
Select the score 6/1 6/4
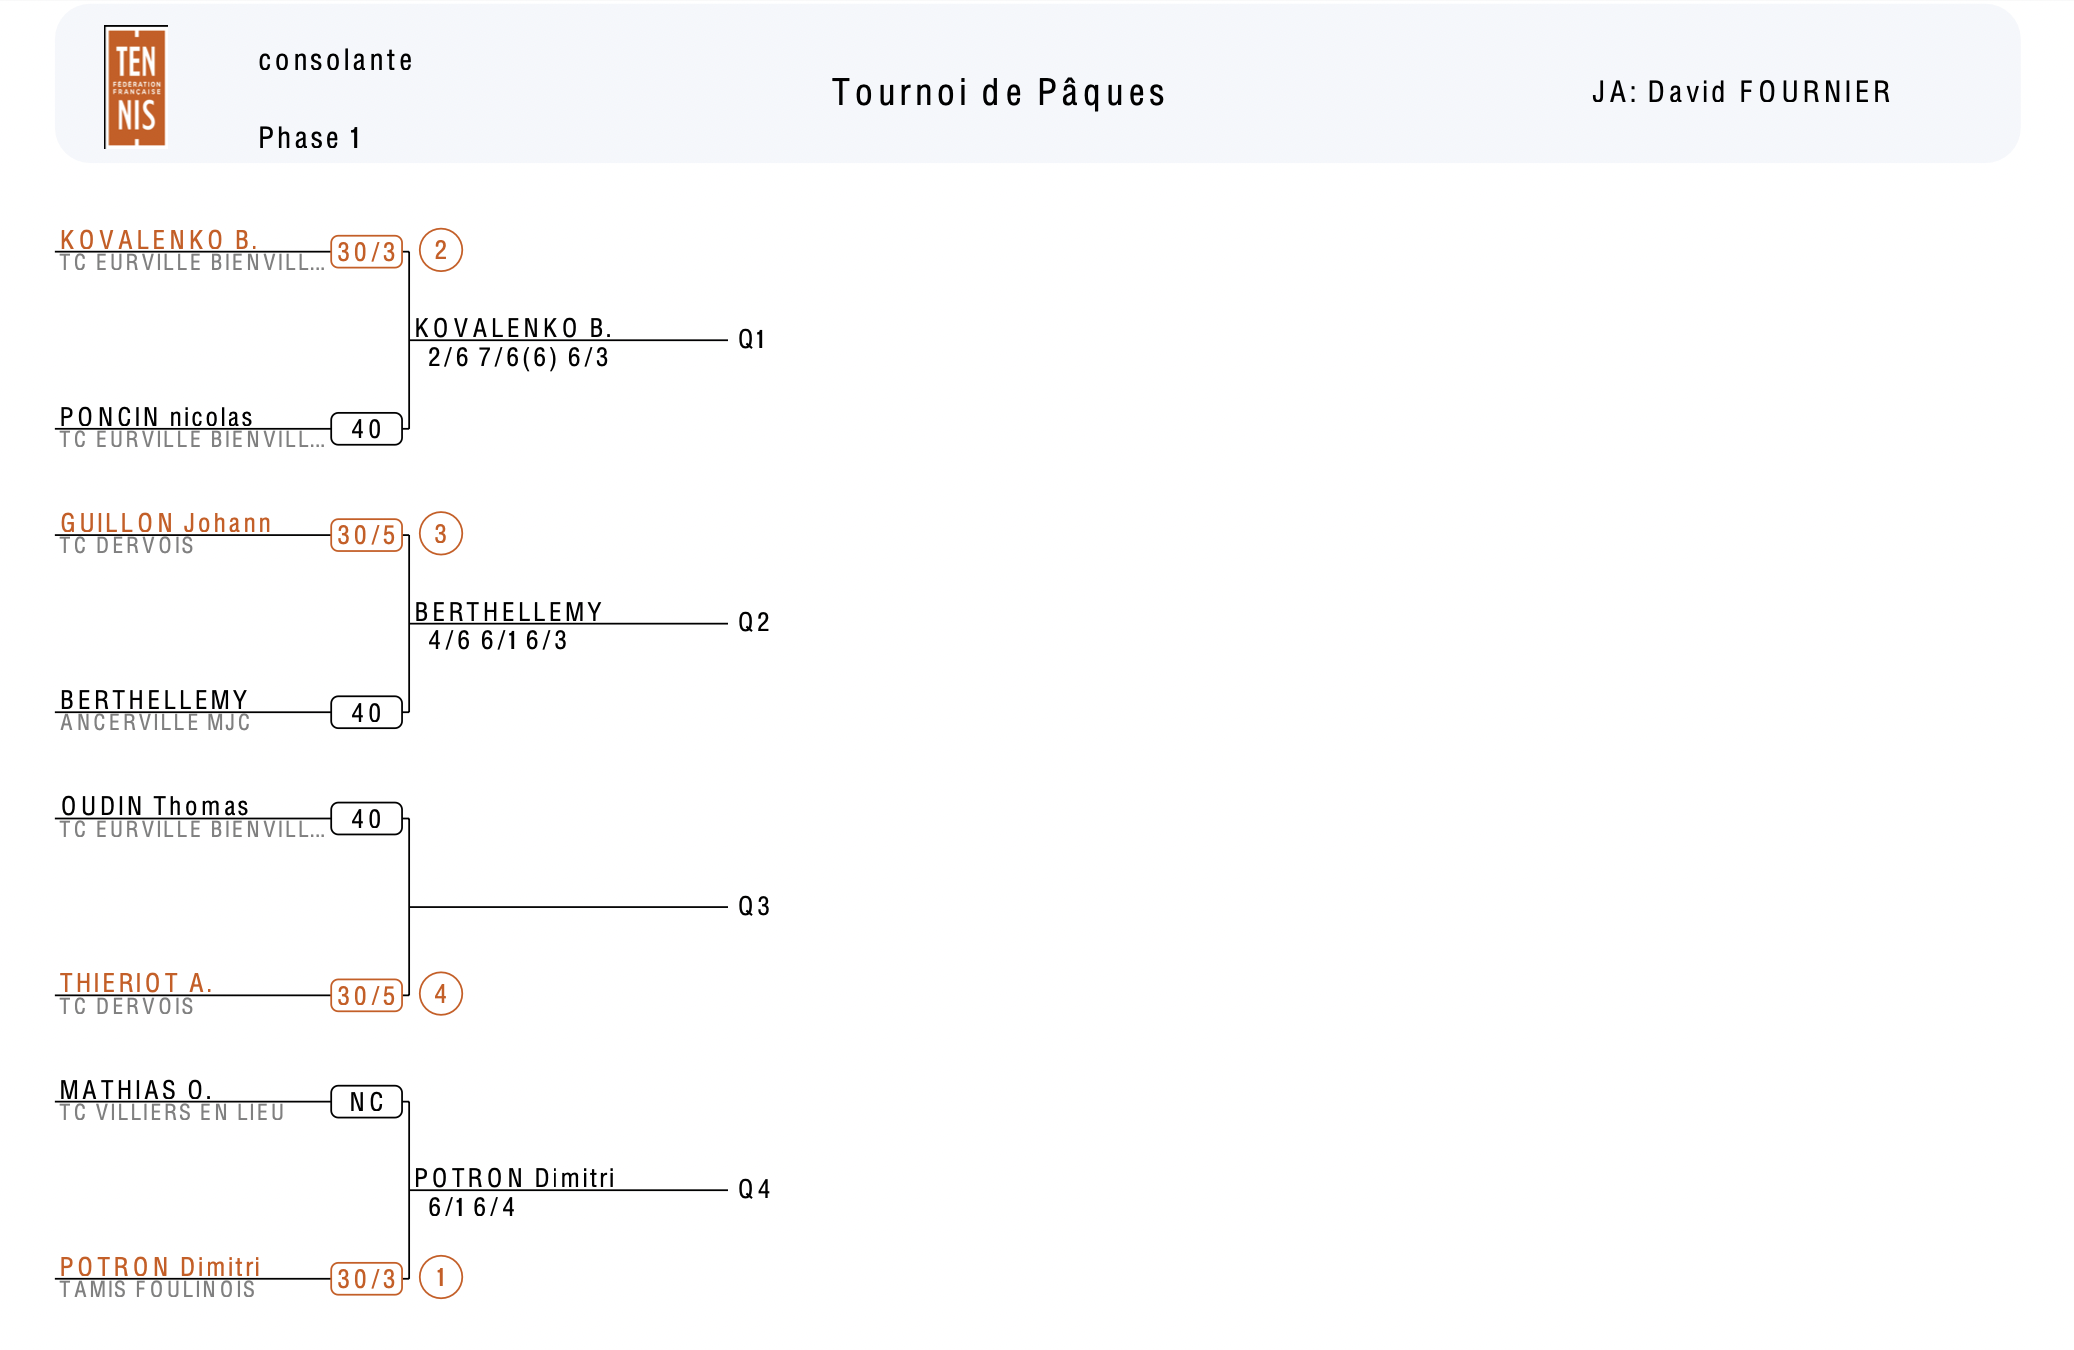click(472, 1208)
